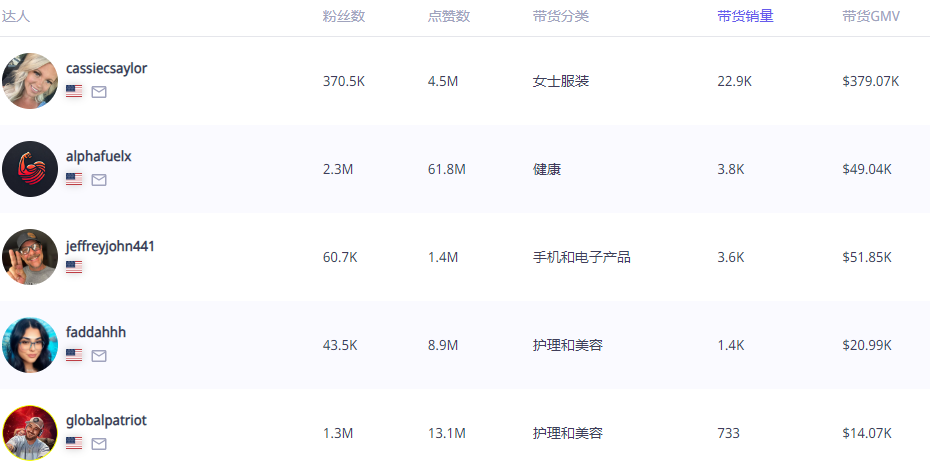Sort by the 带货GMV column header
This screenshot has width=930, height=471.
tap(871, 16)
